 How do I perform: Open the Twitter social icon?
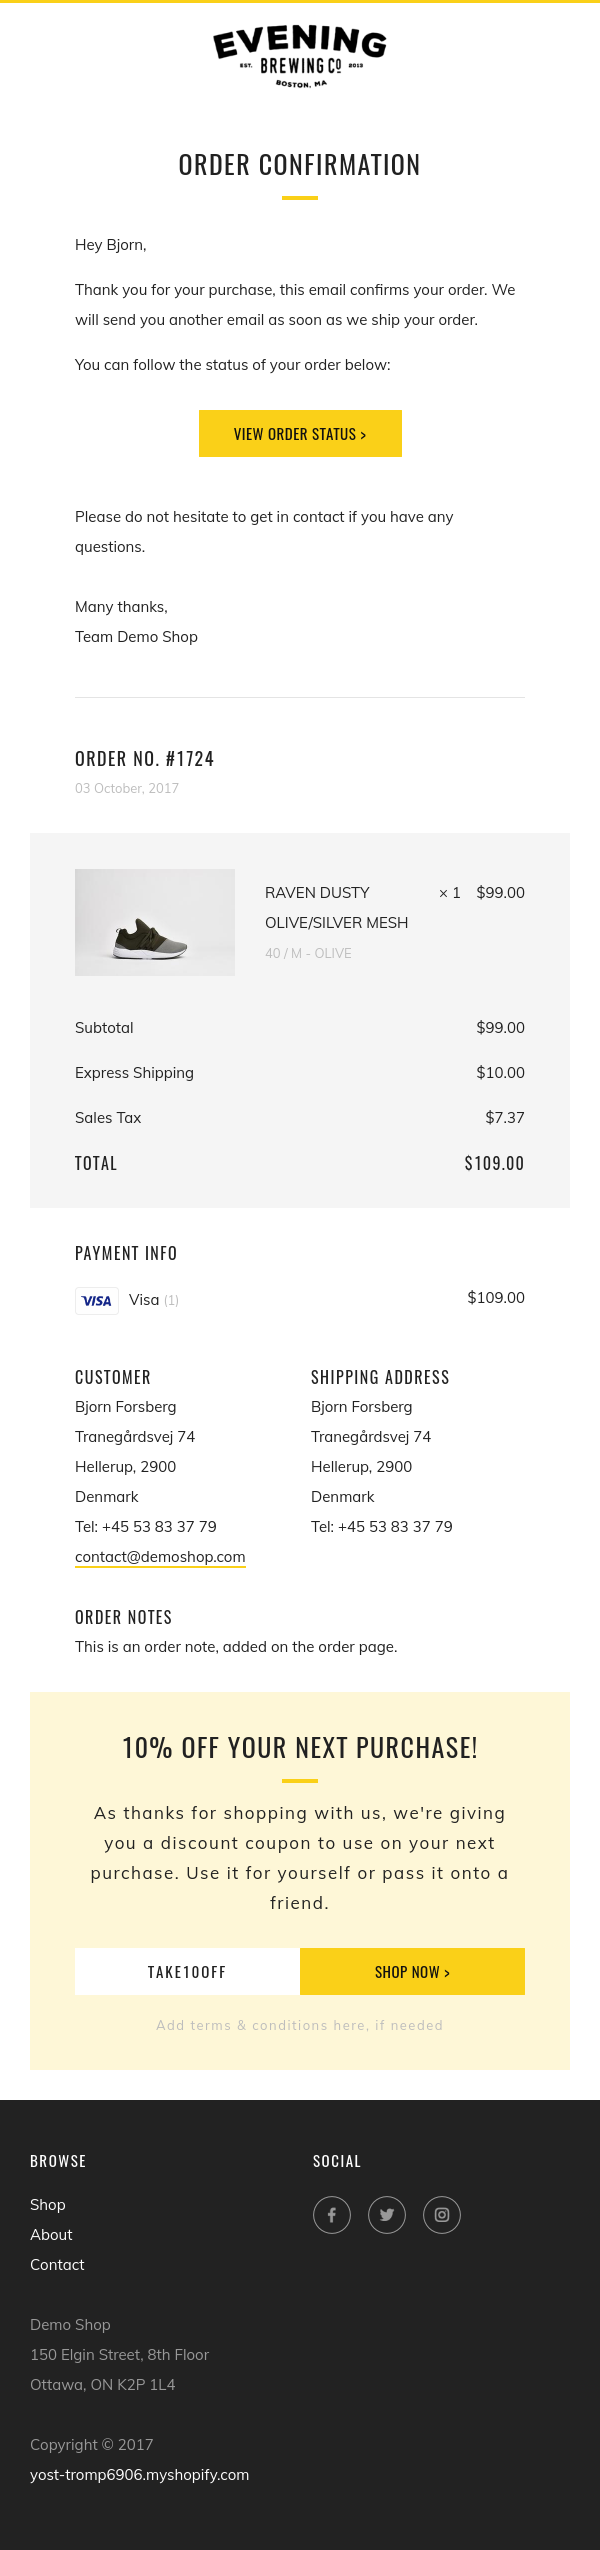[x=387, y=2215]
